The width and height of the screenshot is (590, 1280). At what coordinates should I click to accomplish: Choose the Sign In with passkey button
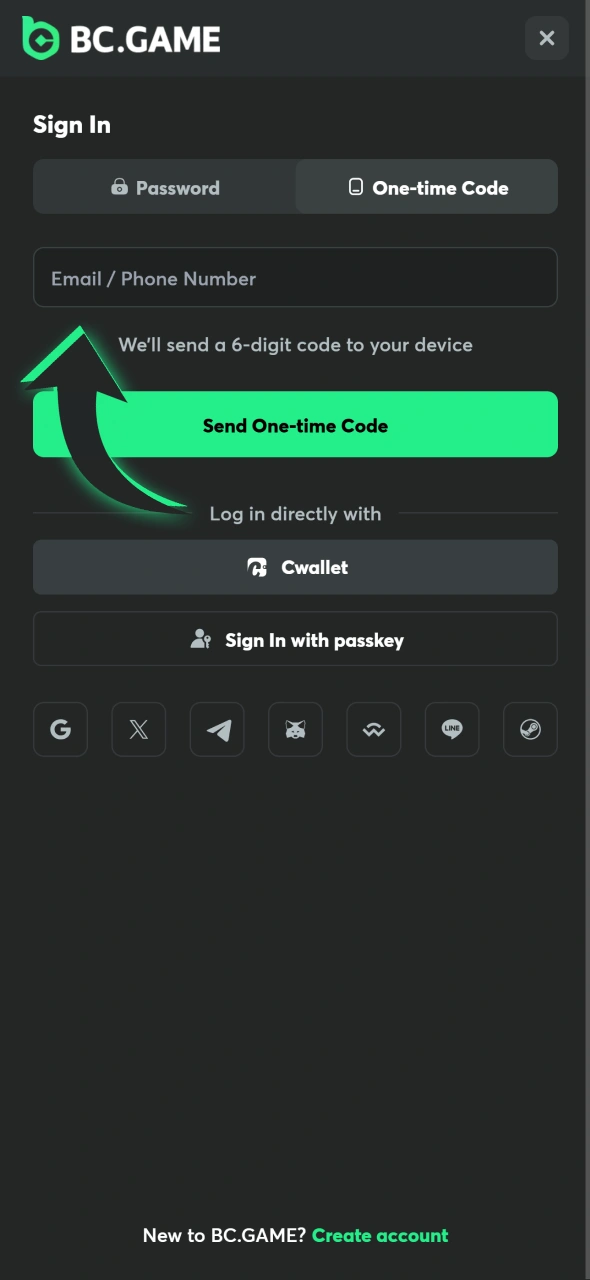[x=295, y=639]
